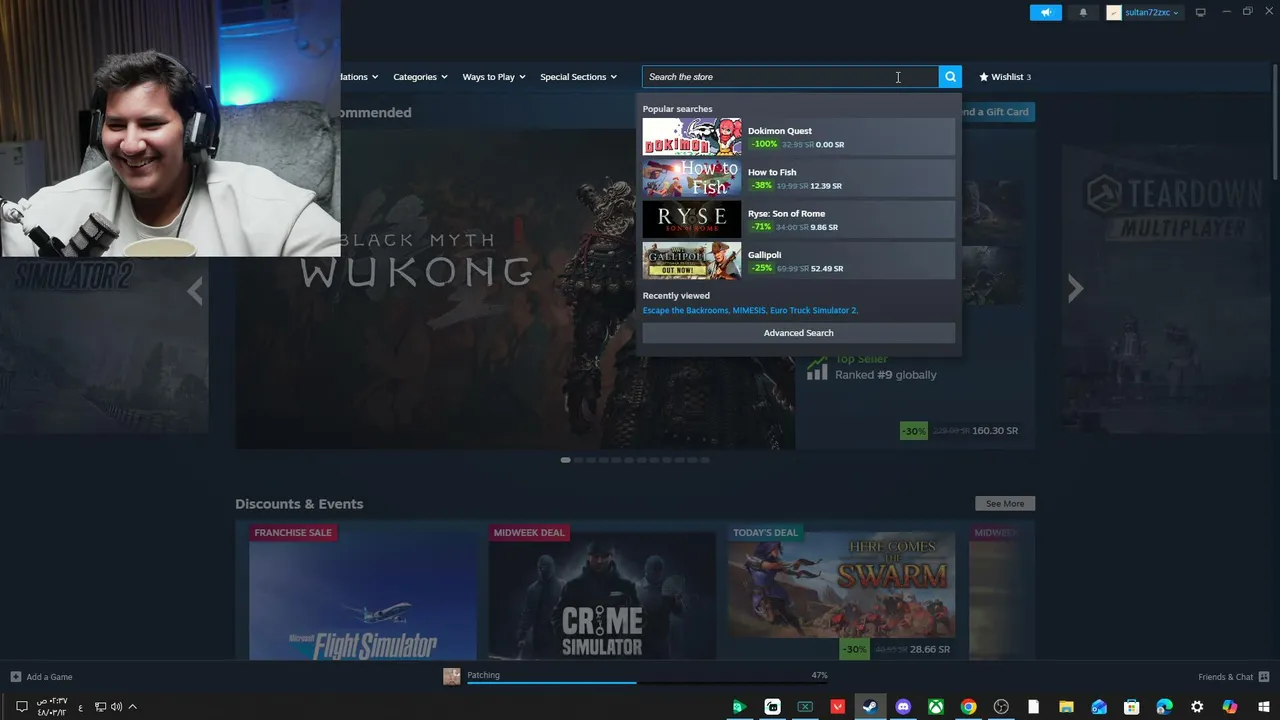1280x720 pixels.
Task: Select Ryse: Son of Rome suggestion
Action: [x=798, y=220]
